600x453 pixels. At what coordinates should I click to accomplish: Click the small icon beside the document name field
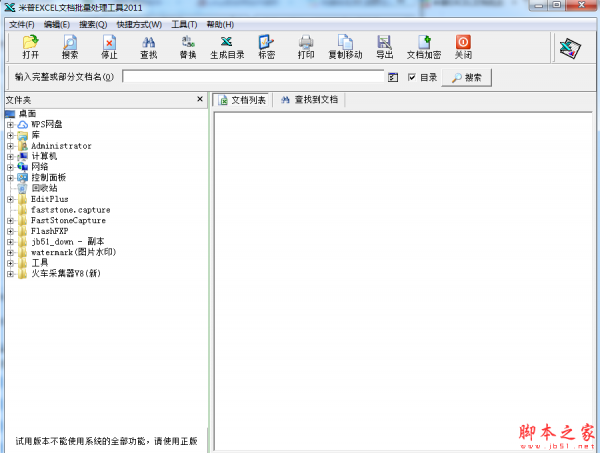click(x=393, y=77)
